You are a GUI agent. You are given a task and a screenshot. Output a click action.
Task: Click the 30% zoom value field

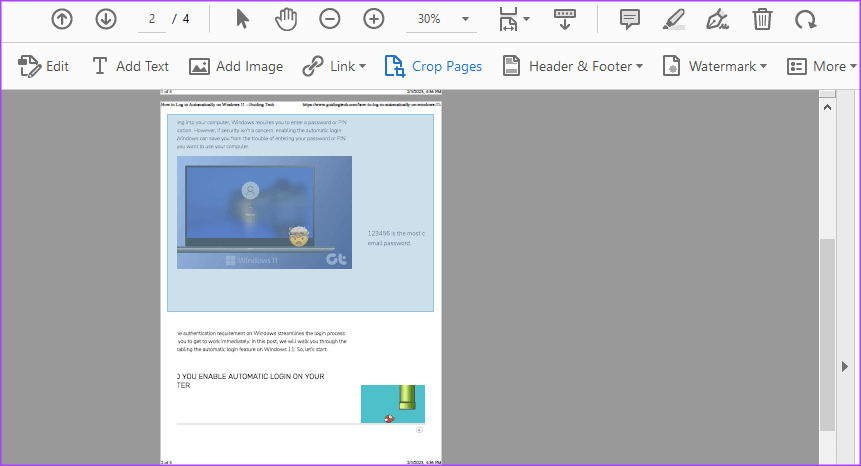click(x=429, y=19)
